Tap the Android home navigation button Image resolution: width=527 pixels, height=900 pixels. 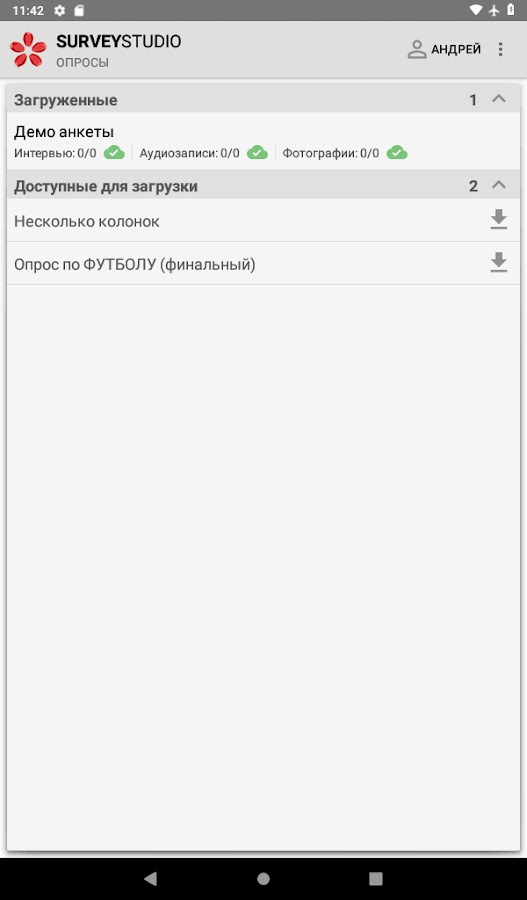coord(264,878)
